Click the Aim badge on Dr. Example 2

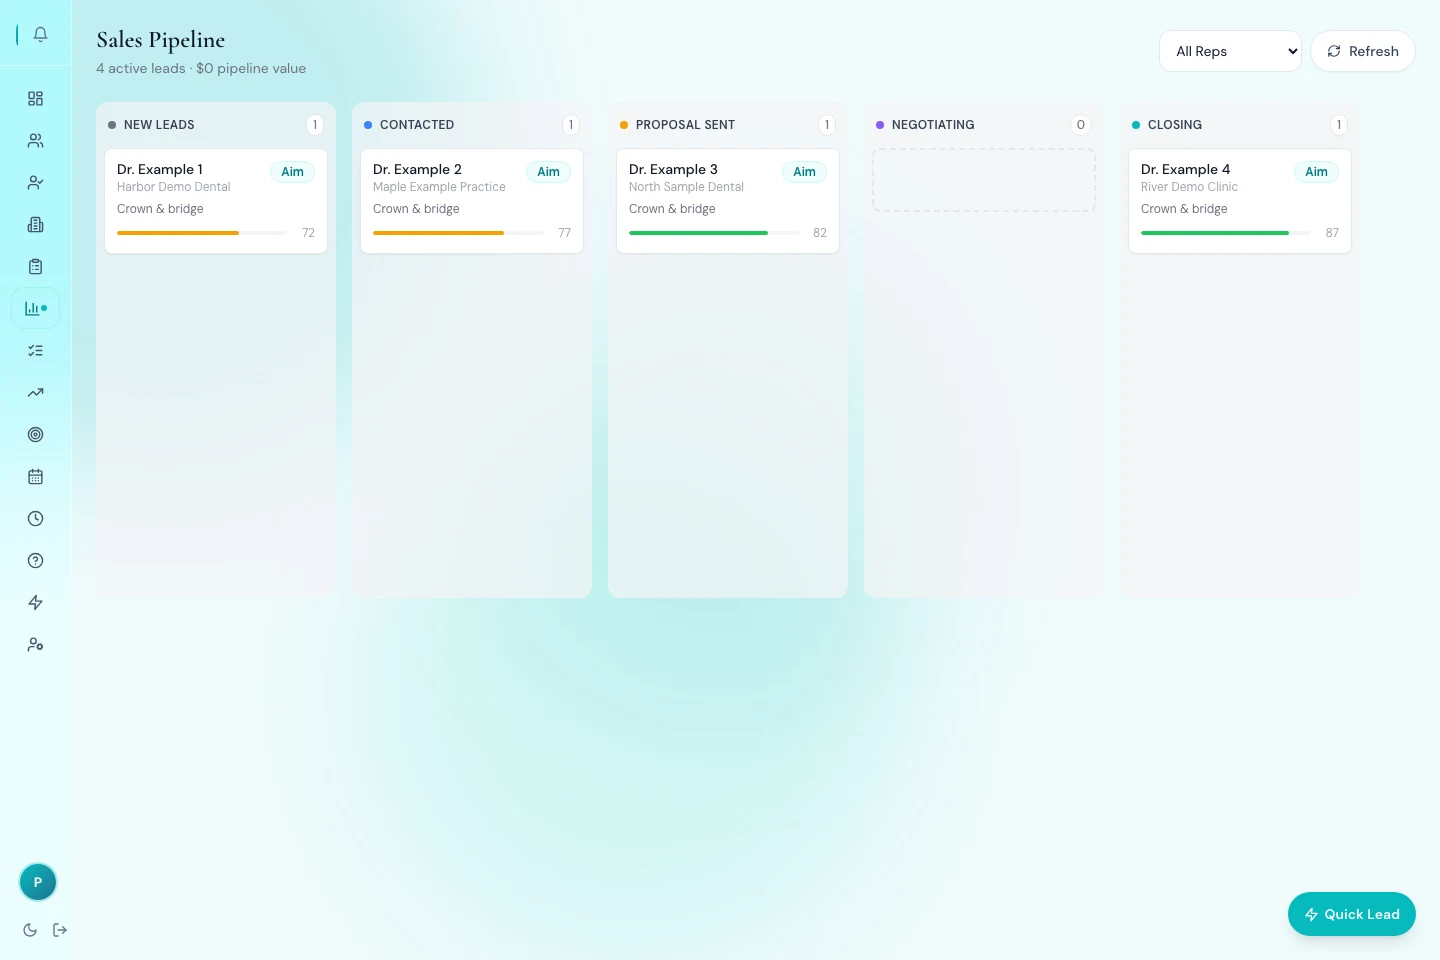point(548,172)
